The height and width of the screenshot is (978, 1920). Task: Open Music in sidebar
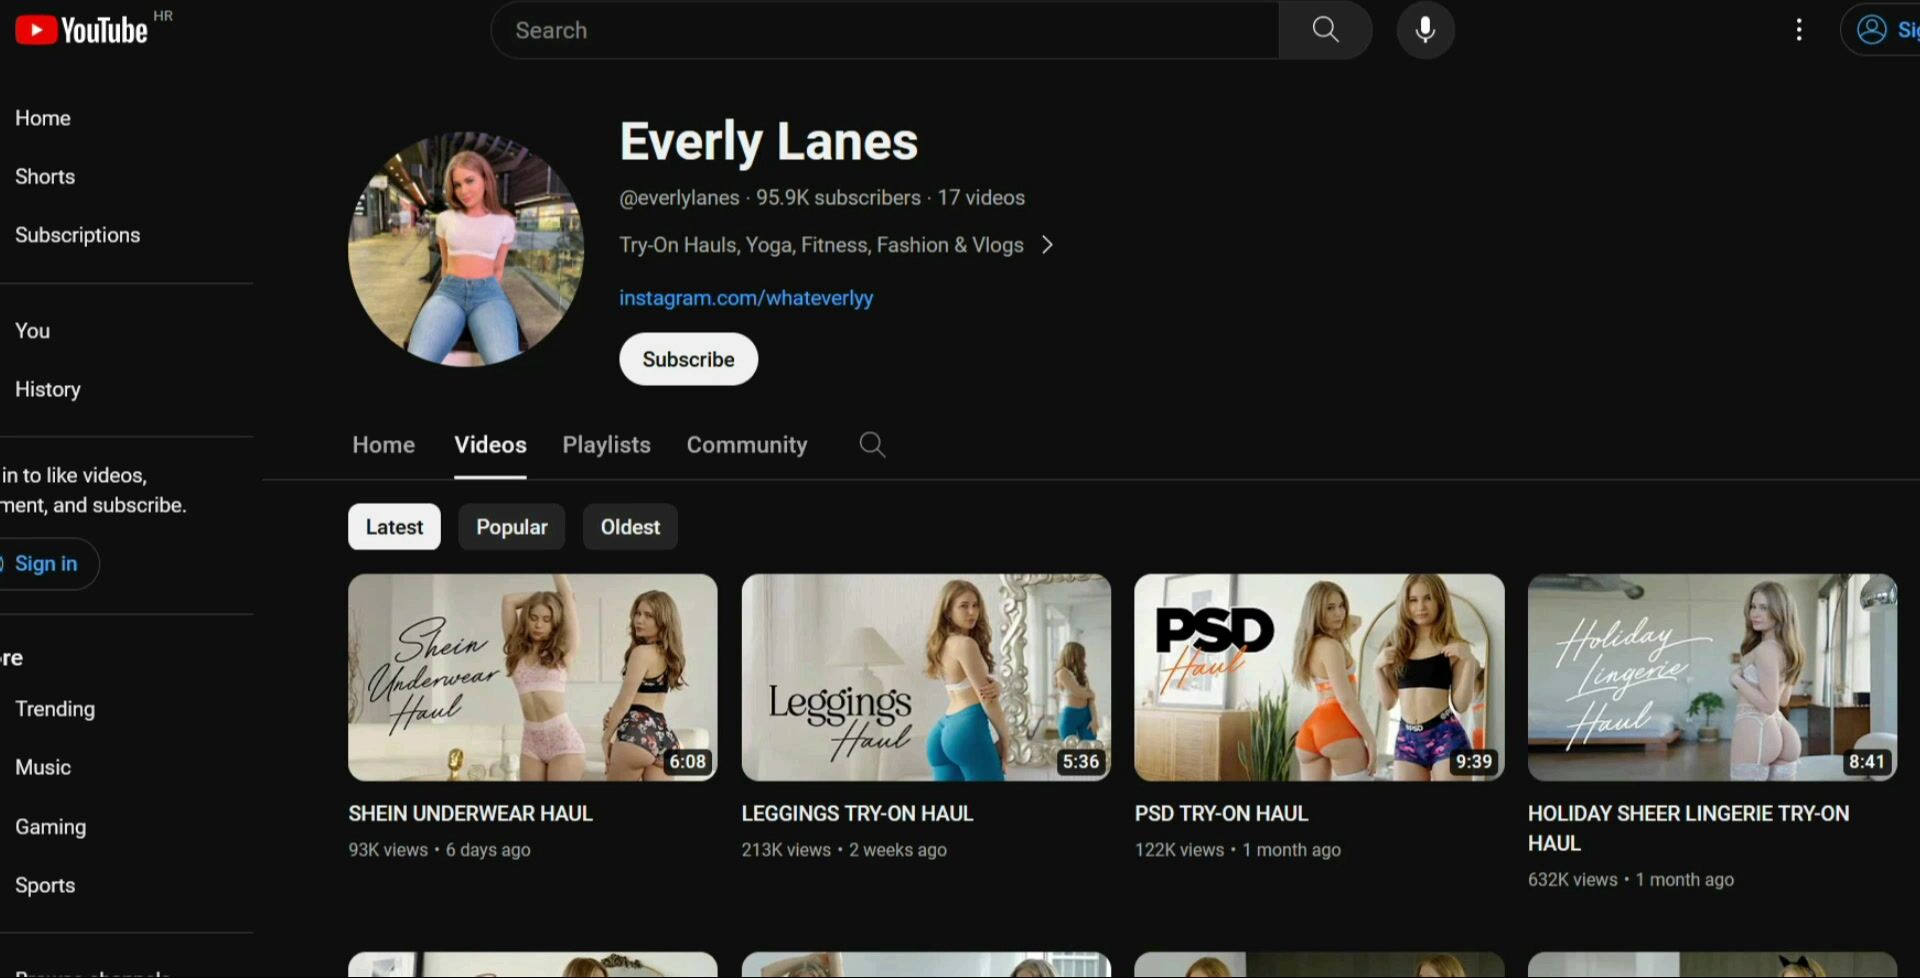click(43, 767)
